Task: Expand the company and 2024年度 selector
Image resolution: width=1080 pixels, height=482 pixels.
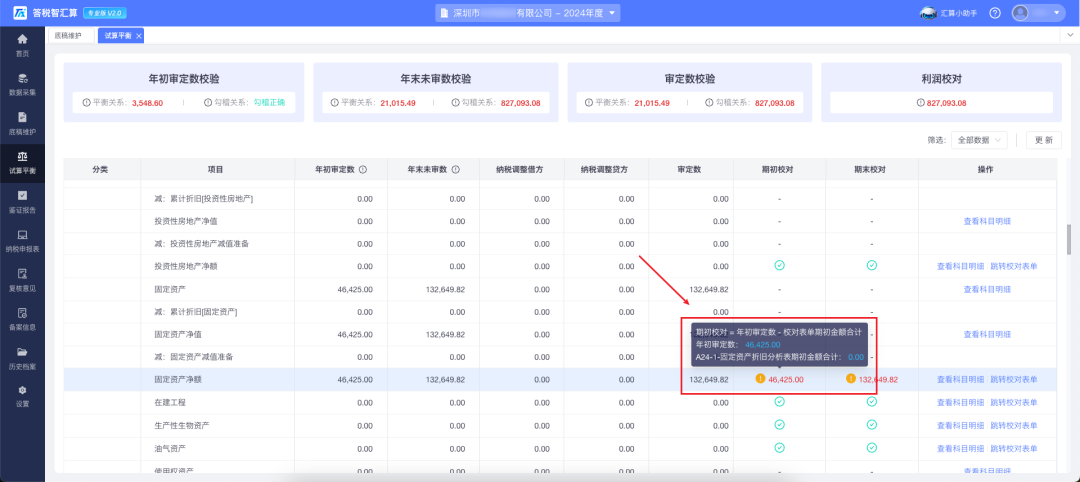Action: 528,13
